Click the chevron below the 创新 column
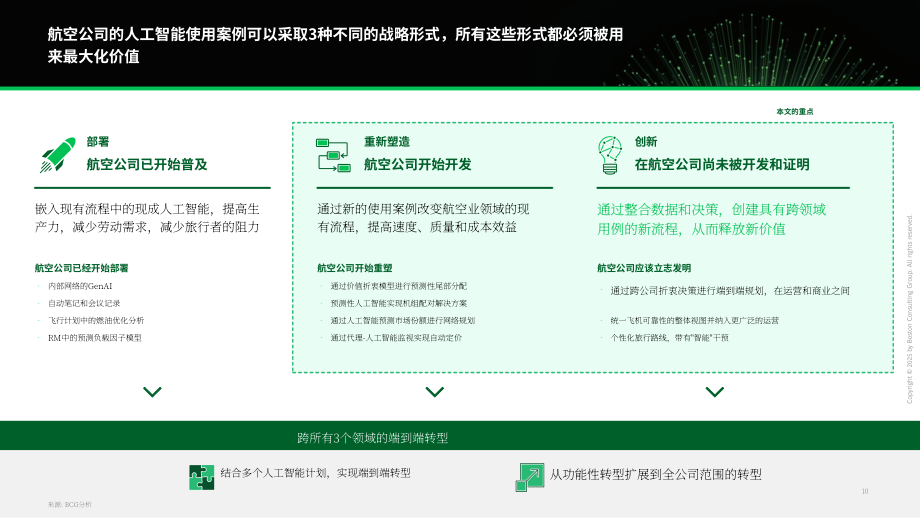 [715, 392]
